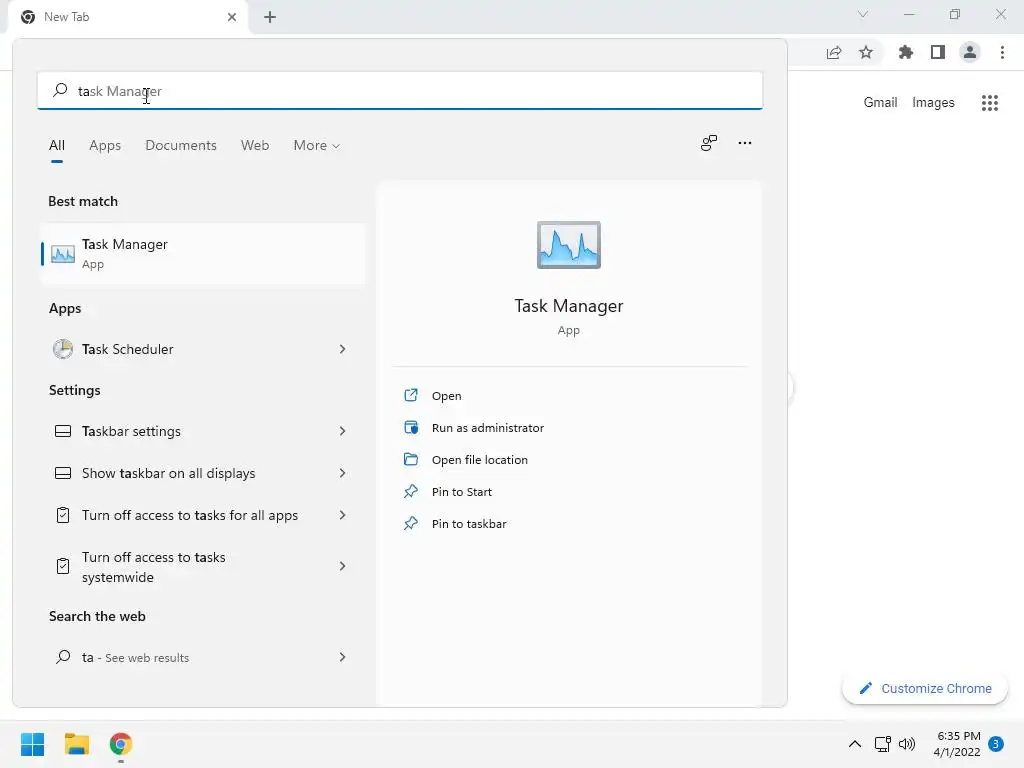Click the Task Scheduler clock icon

point(63,349)
